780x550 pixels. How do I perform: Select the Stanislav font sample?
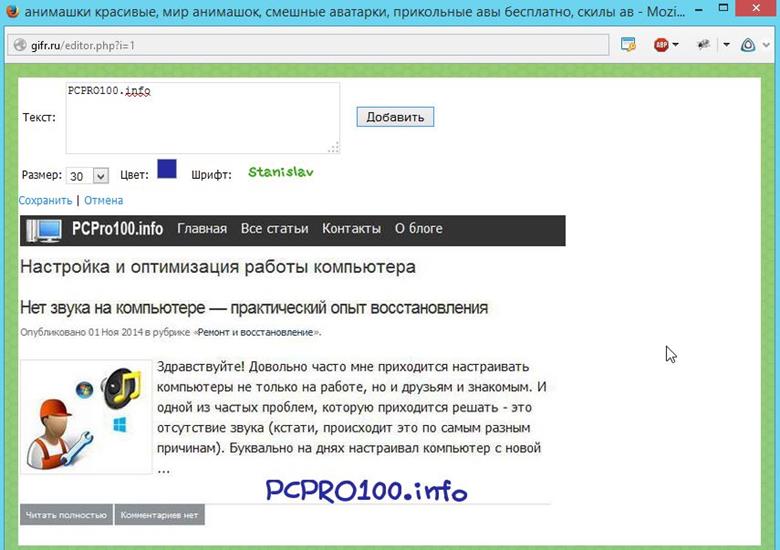pyautogui.click(x=280, y=172)
